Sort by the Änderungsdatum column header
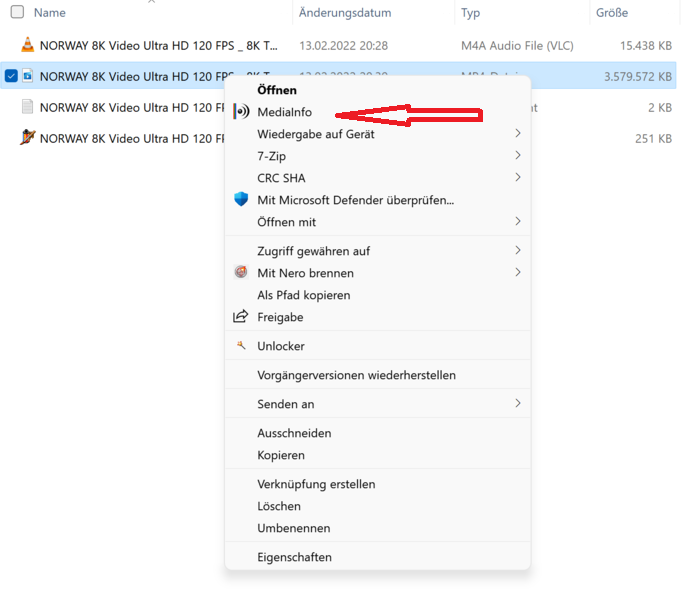The image size is (695, 606). pyautogui.click(x=346, y=13)
